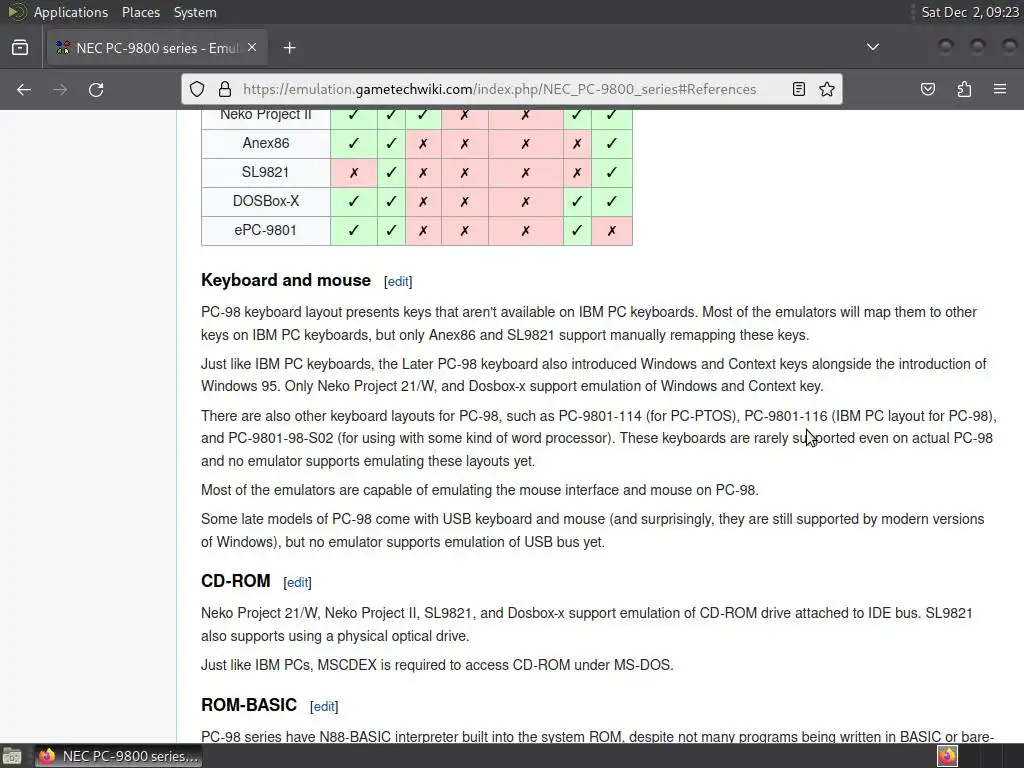Click the tracking protection shield icon
Image resolution: width=1024 pixels, height=768 pixels.
tap(197, 89)
